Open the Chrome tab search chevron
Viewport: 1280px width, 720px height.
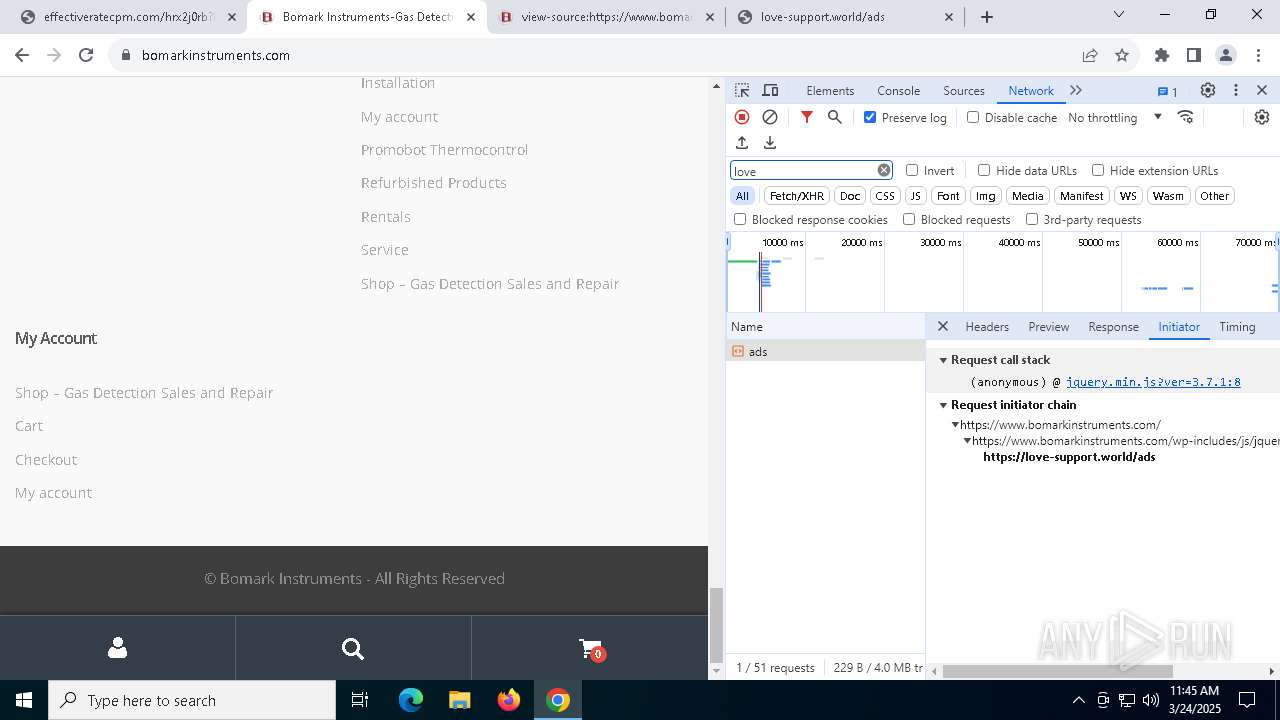pos(1119,15)
